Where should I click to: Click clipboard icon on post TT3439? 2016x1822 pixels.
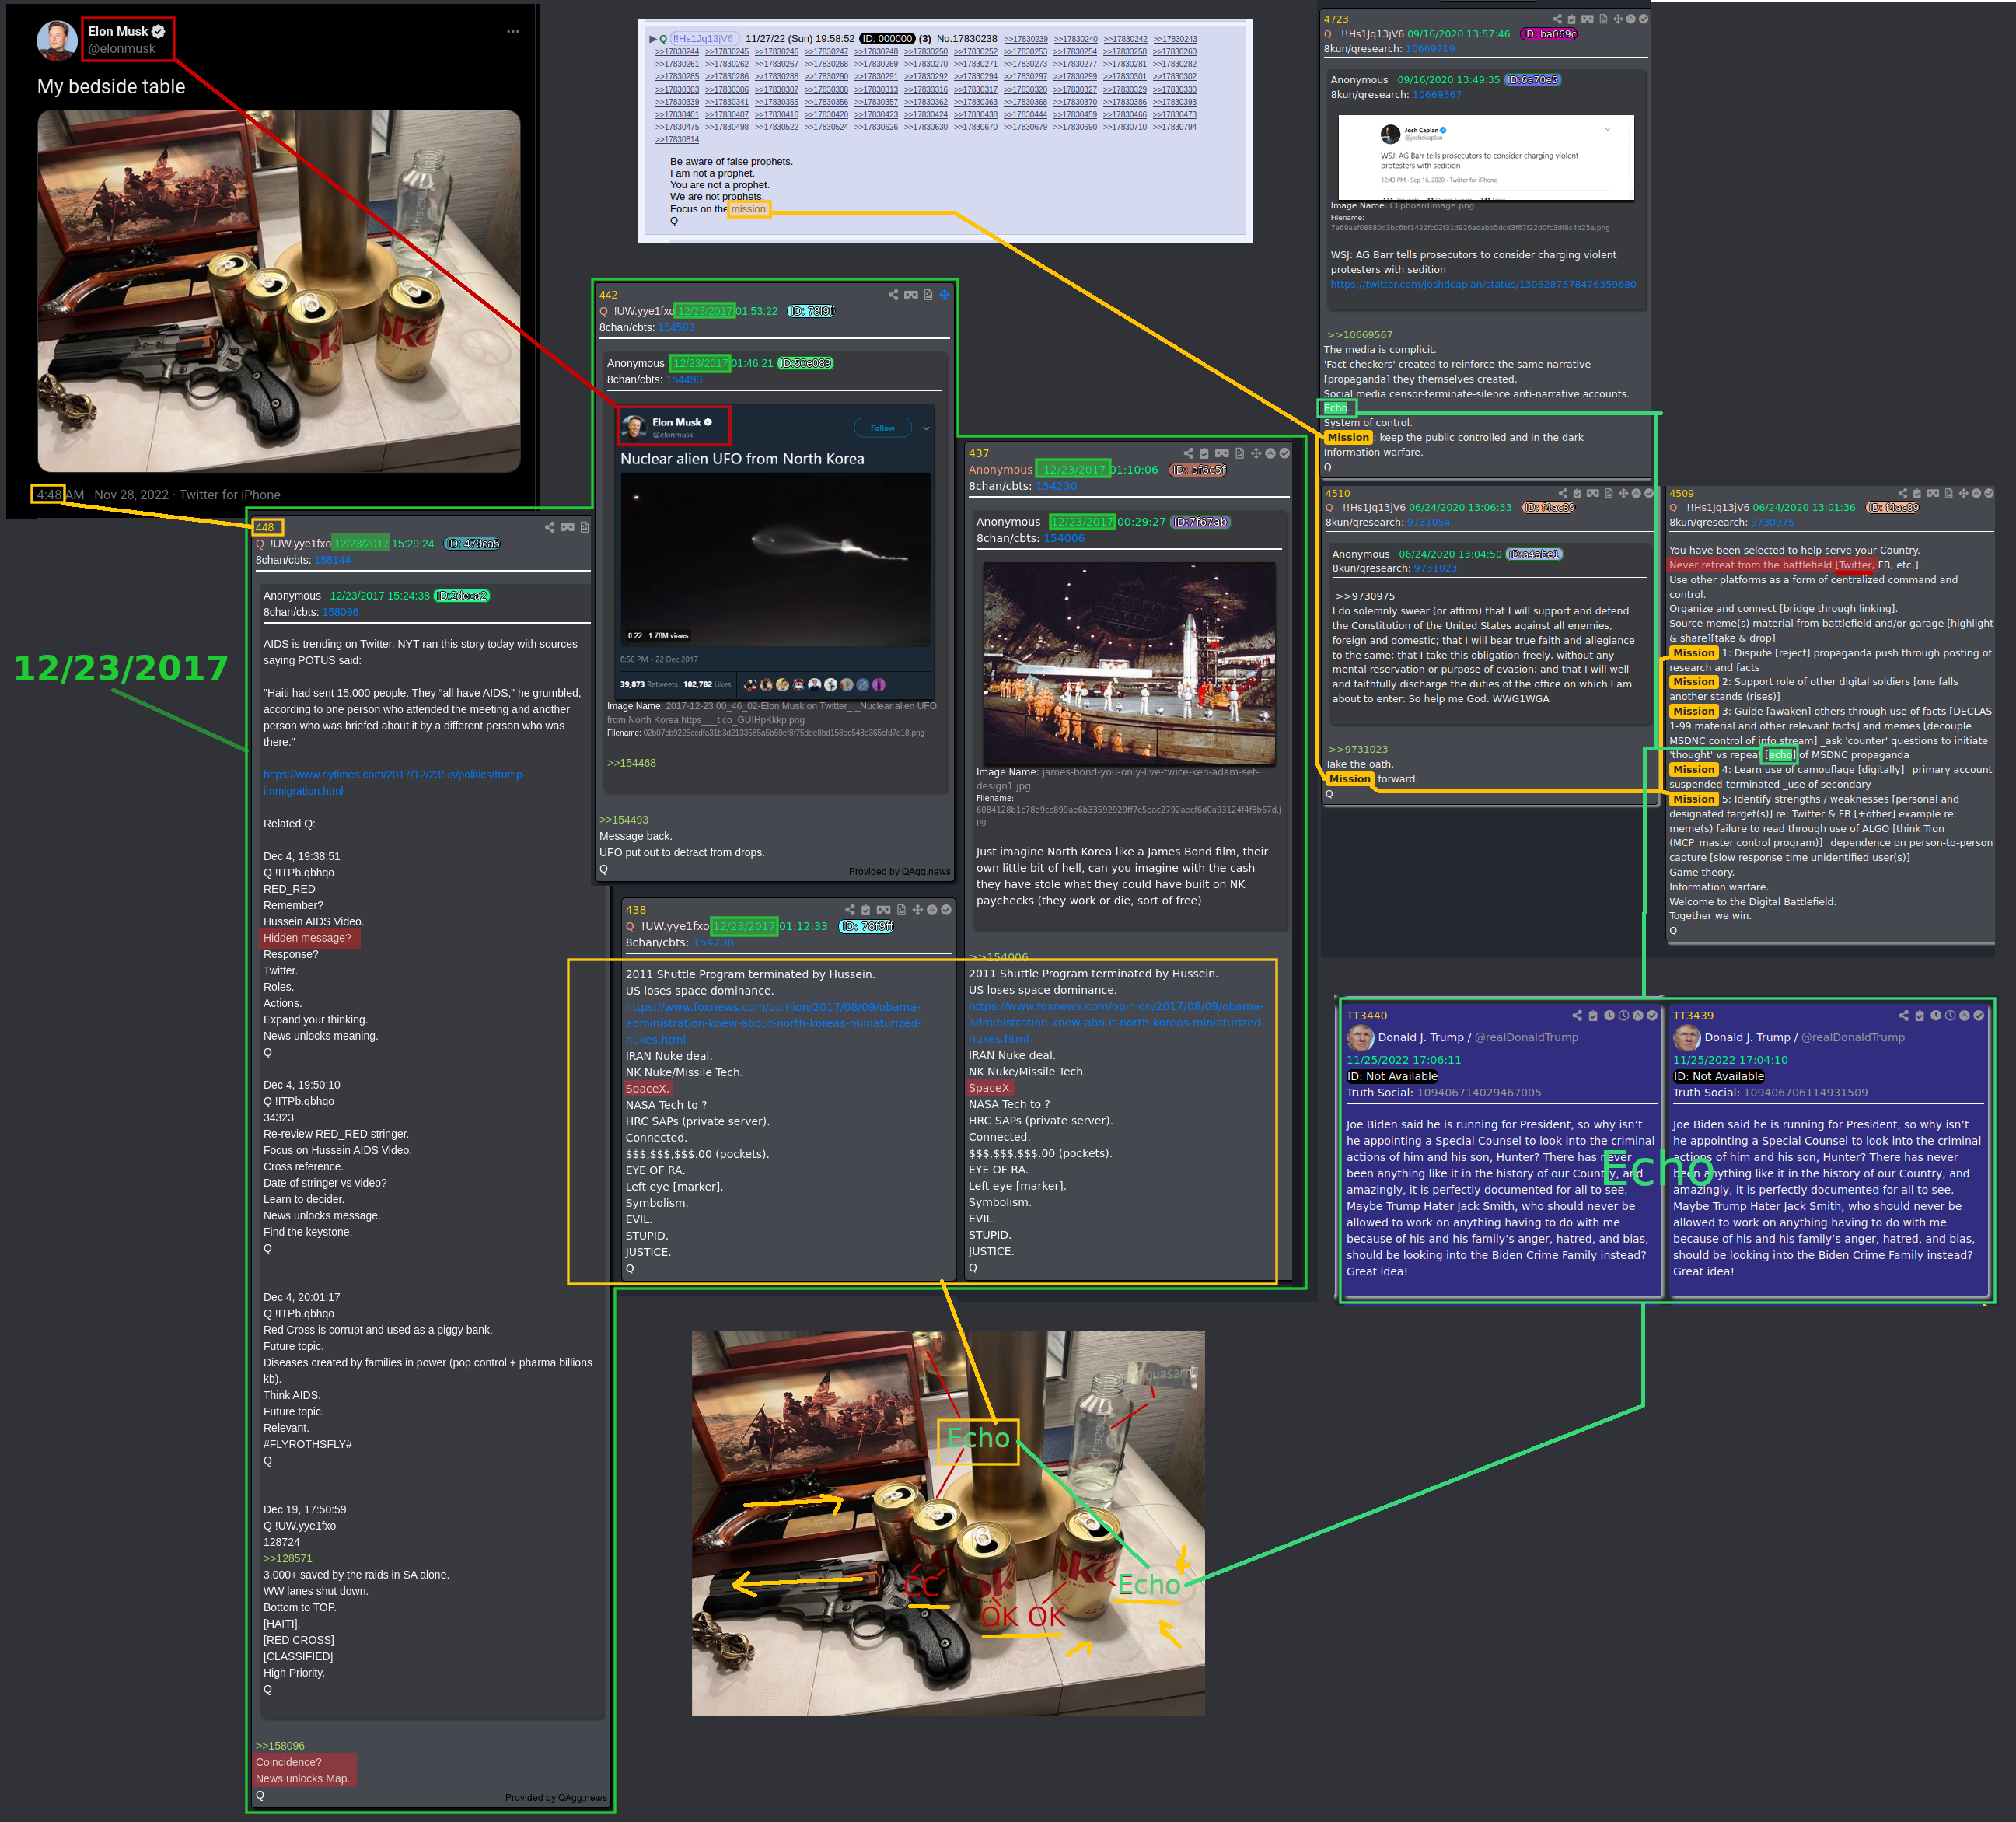click(1920, 1016)
